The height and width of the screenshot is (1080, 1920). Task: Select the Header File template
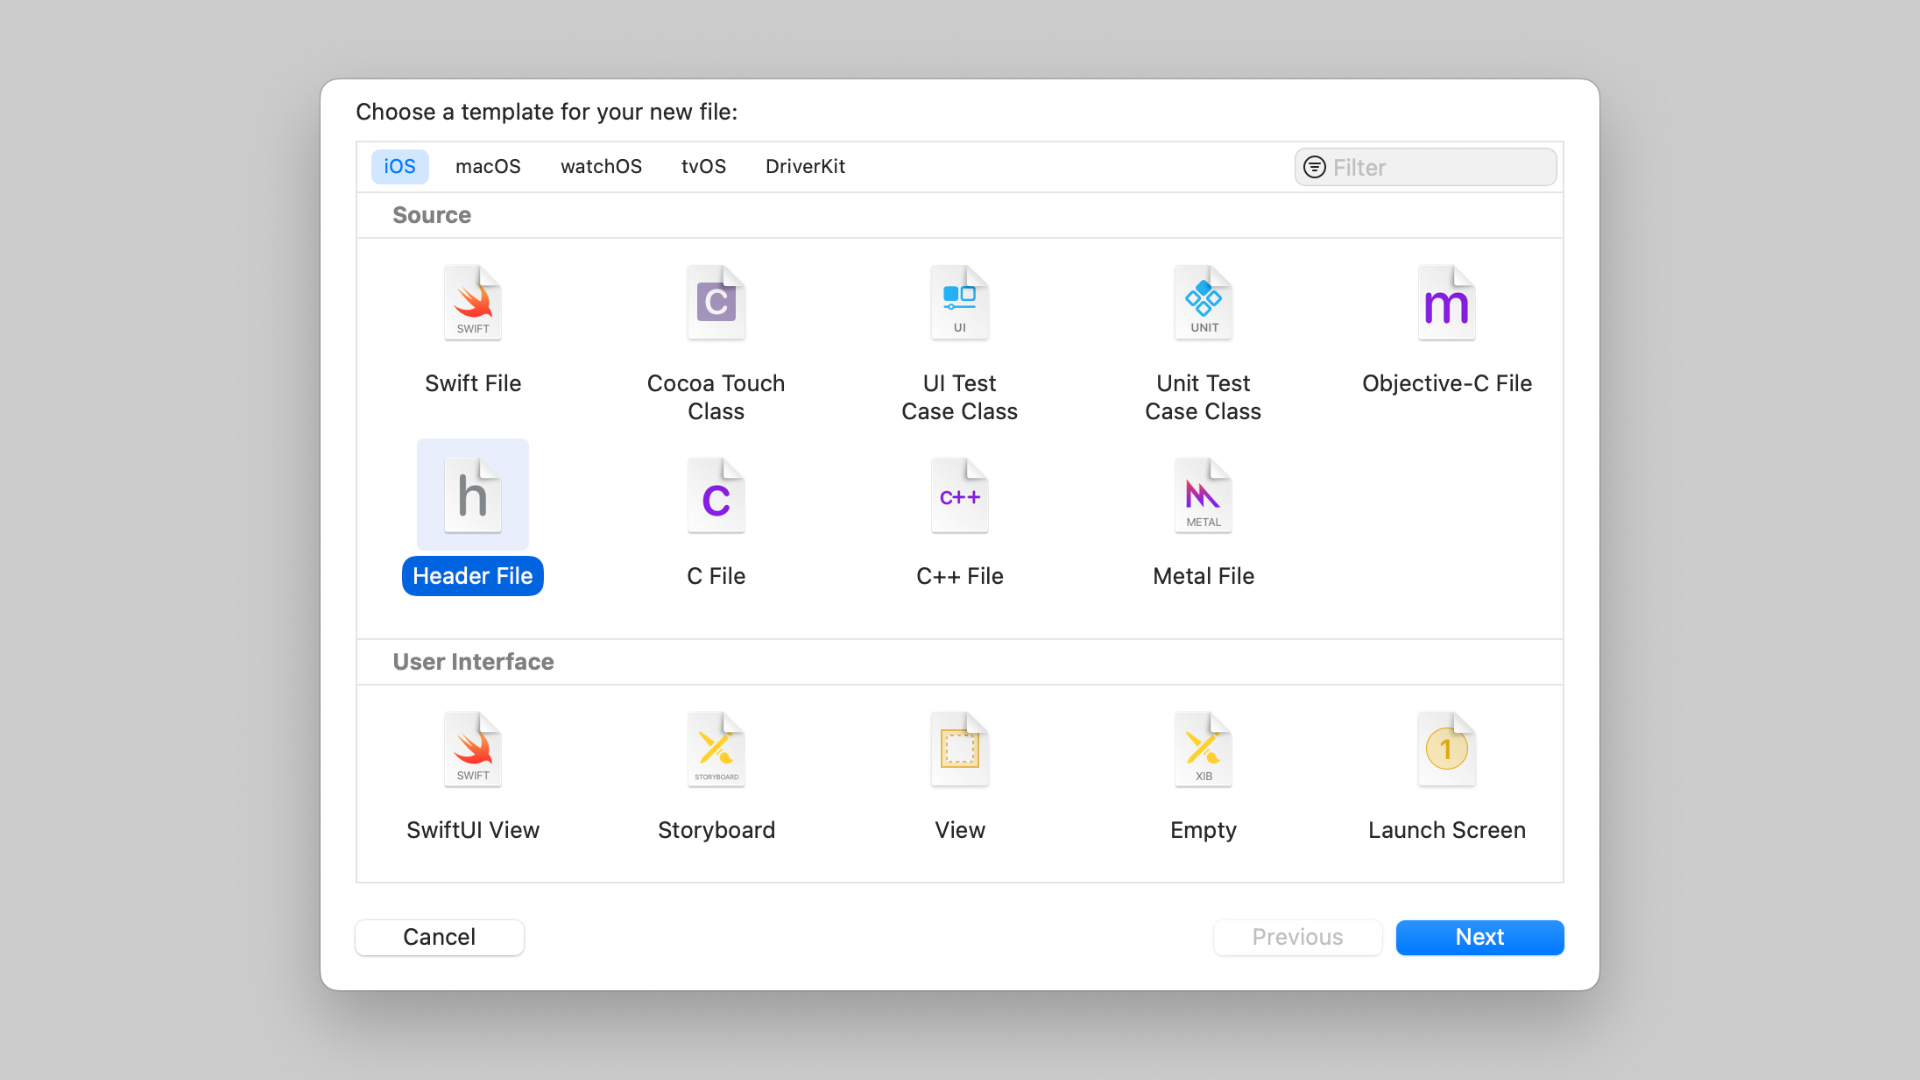[x=473, y=496]
